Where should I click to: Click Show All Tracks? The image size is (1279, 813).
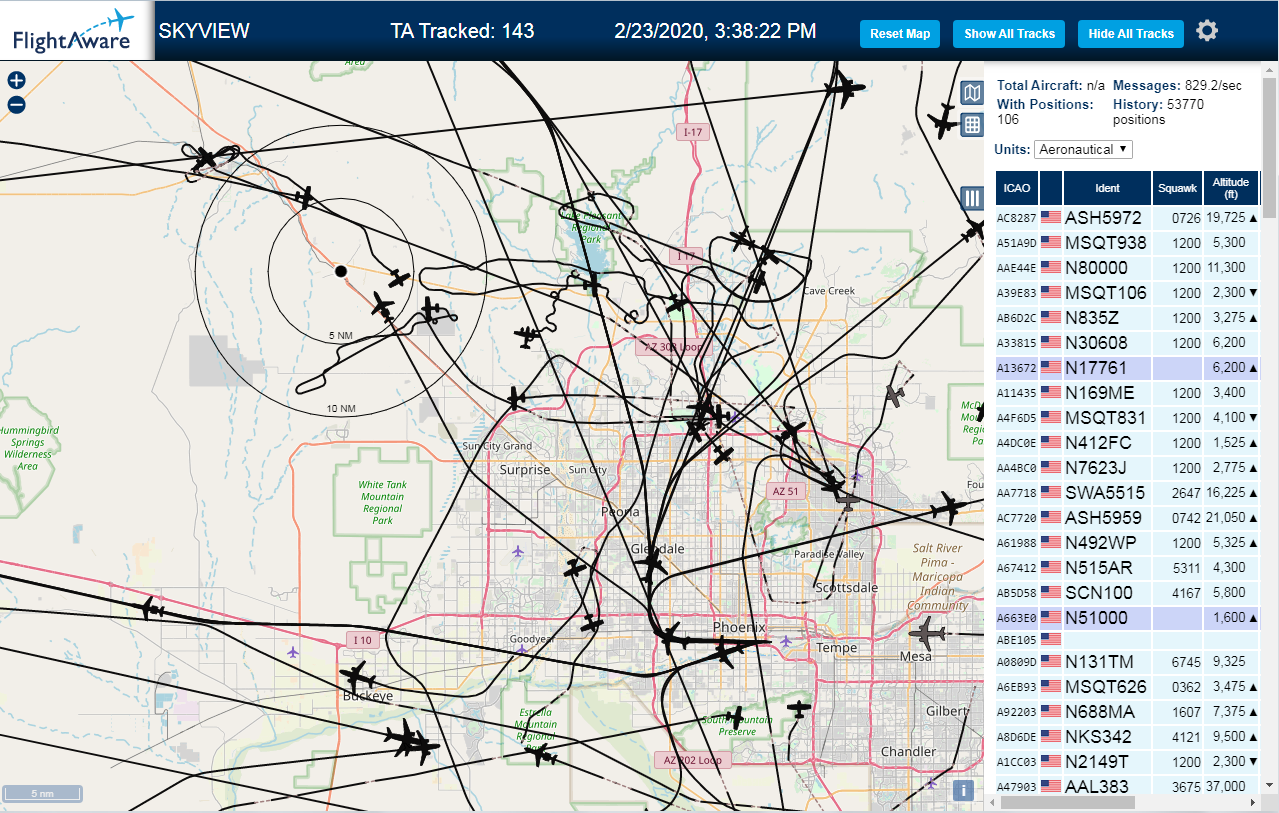coord(1009,33)
